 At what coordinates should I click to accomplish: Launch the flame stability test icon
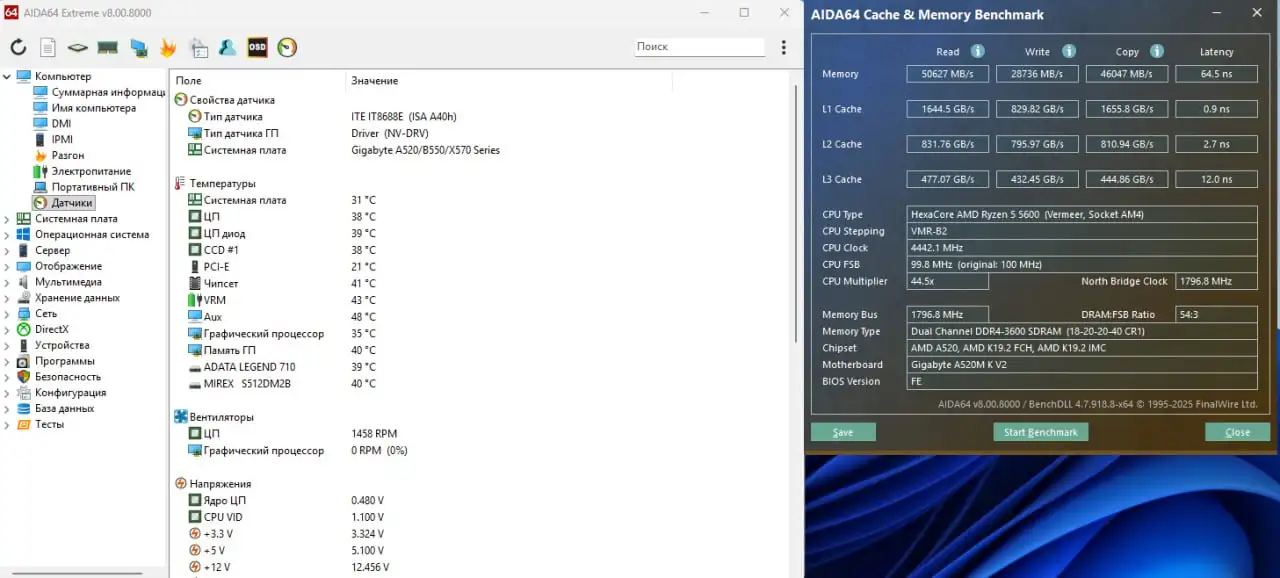tap(168, 47)
